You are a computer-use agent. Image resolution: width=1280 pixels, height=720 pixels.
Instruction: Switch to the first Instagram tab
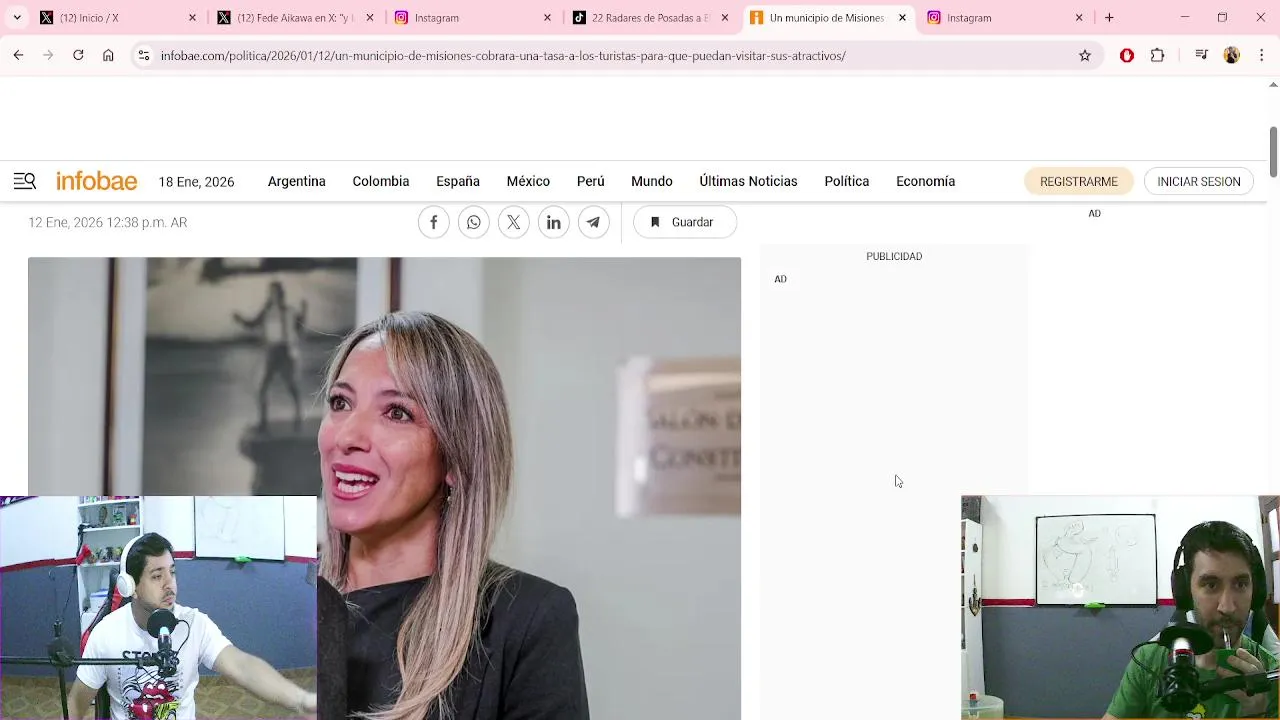pos(471,17)
